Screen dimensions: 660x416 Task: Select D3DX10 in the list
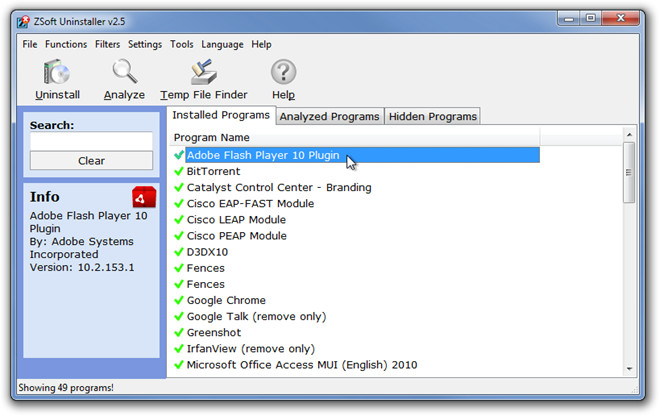207,252
